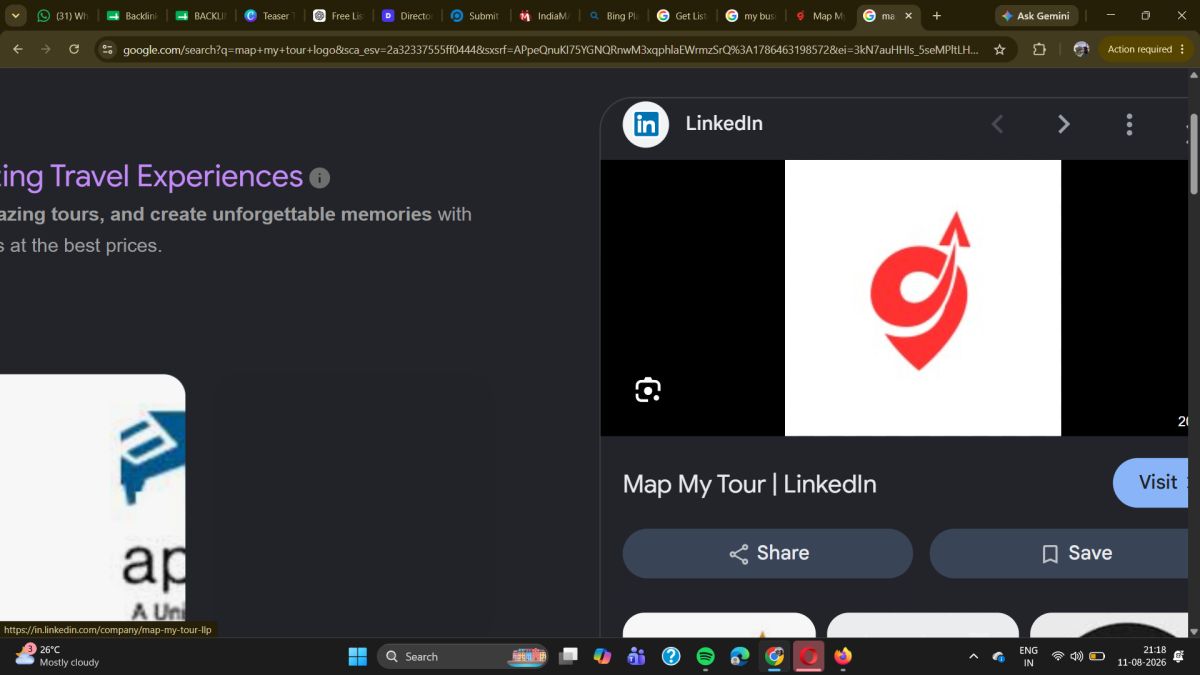Switch to the Directo tab
This screenshot has height=675, width=1200.
406,16
